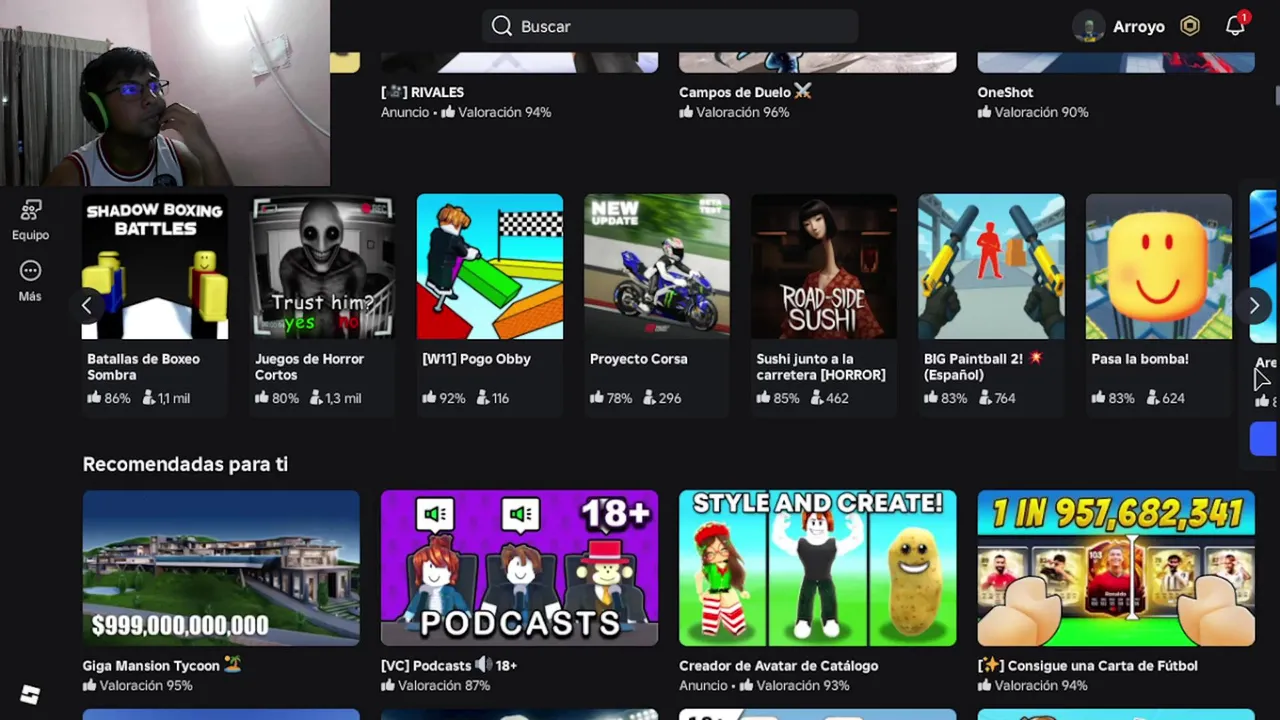Click Campos de Duelo title
Screen dimensions: 1280x720
click(x=745, y=92)
